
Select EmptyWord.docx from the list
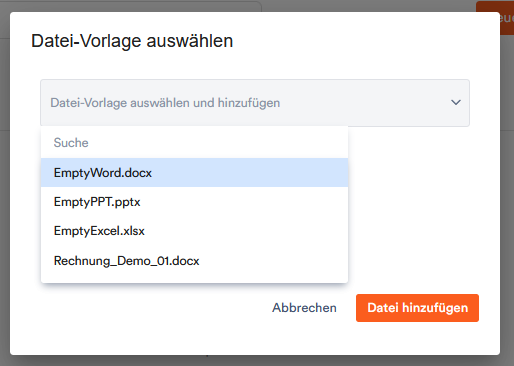(x=194, y=173)
